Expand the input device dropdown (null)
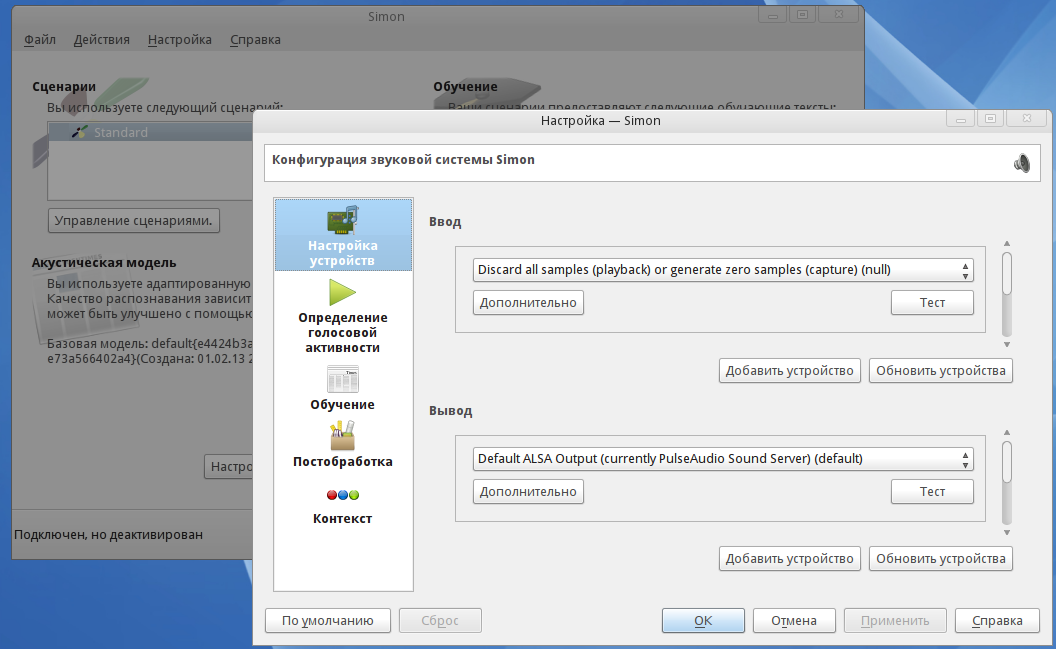The height and width of the screenshot is (649, 1056). [723, 270]
